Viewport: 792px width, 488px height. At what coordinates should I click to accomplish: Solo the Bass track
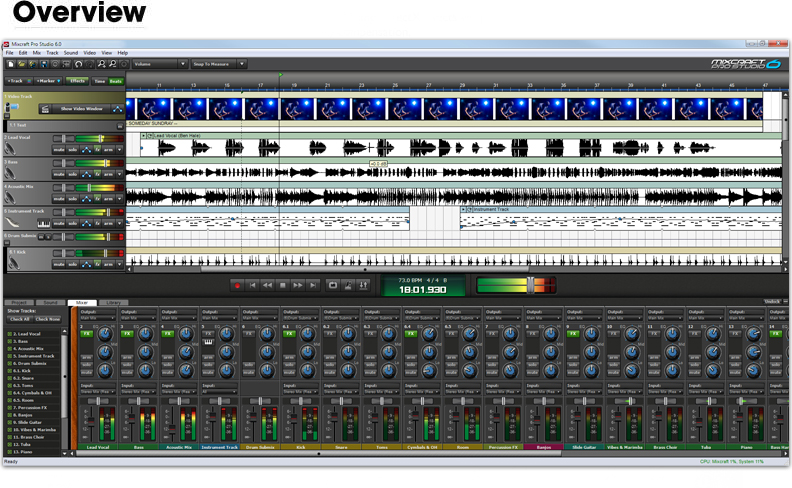pyautogui.click(x=74, y=173)
